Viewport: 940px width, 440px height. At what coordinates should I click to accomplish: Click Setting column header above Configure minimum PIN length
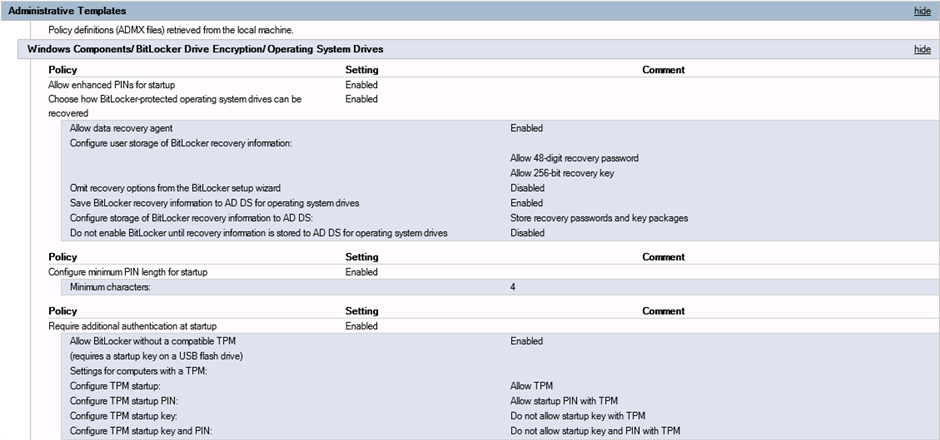pyautogui.click(x=361, y=257)
